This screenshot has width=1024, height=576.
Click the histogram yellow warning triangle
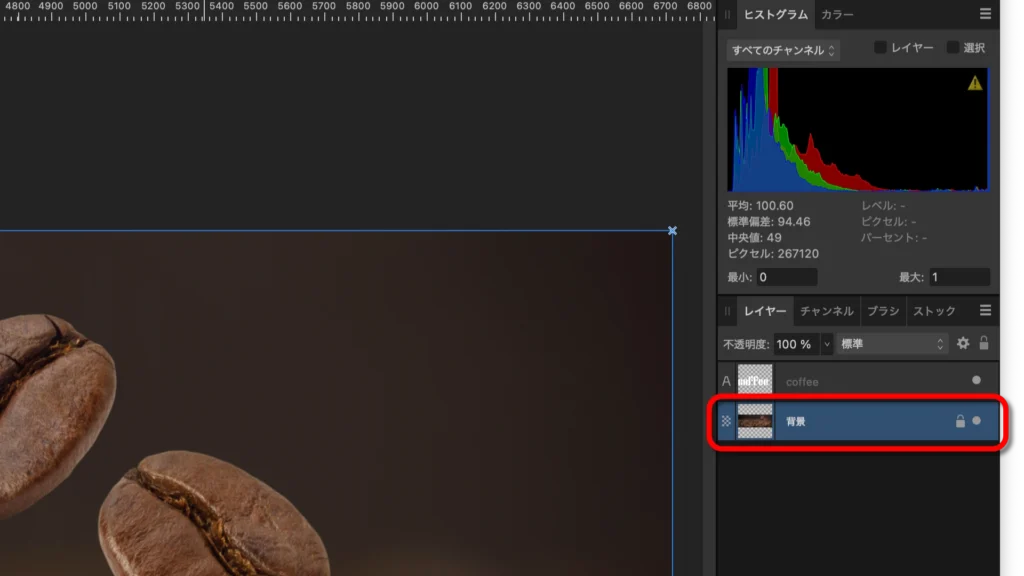(975, 83)
